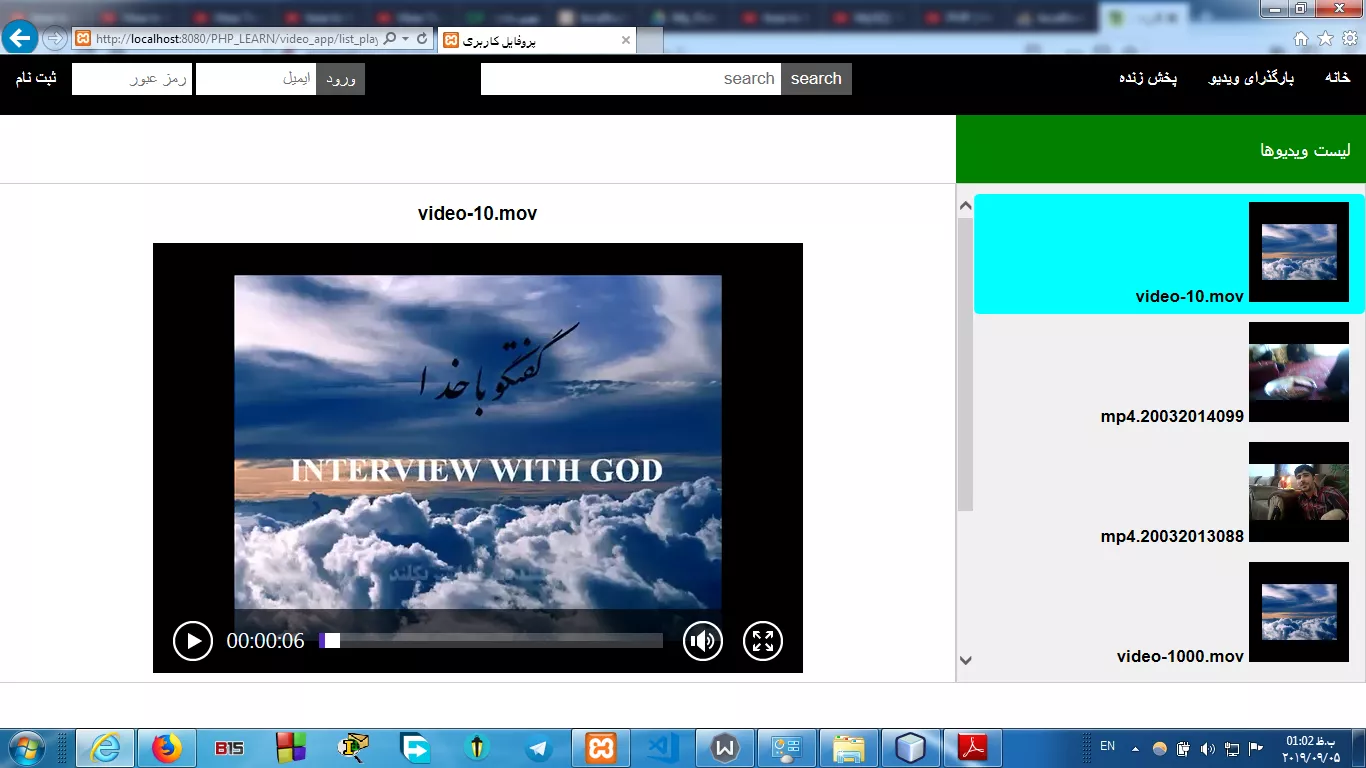Show hidden system tray icons
Viewport: 1366px width, 768px height.
[1135, 748]
